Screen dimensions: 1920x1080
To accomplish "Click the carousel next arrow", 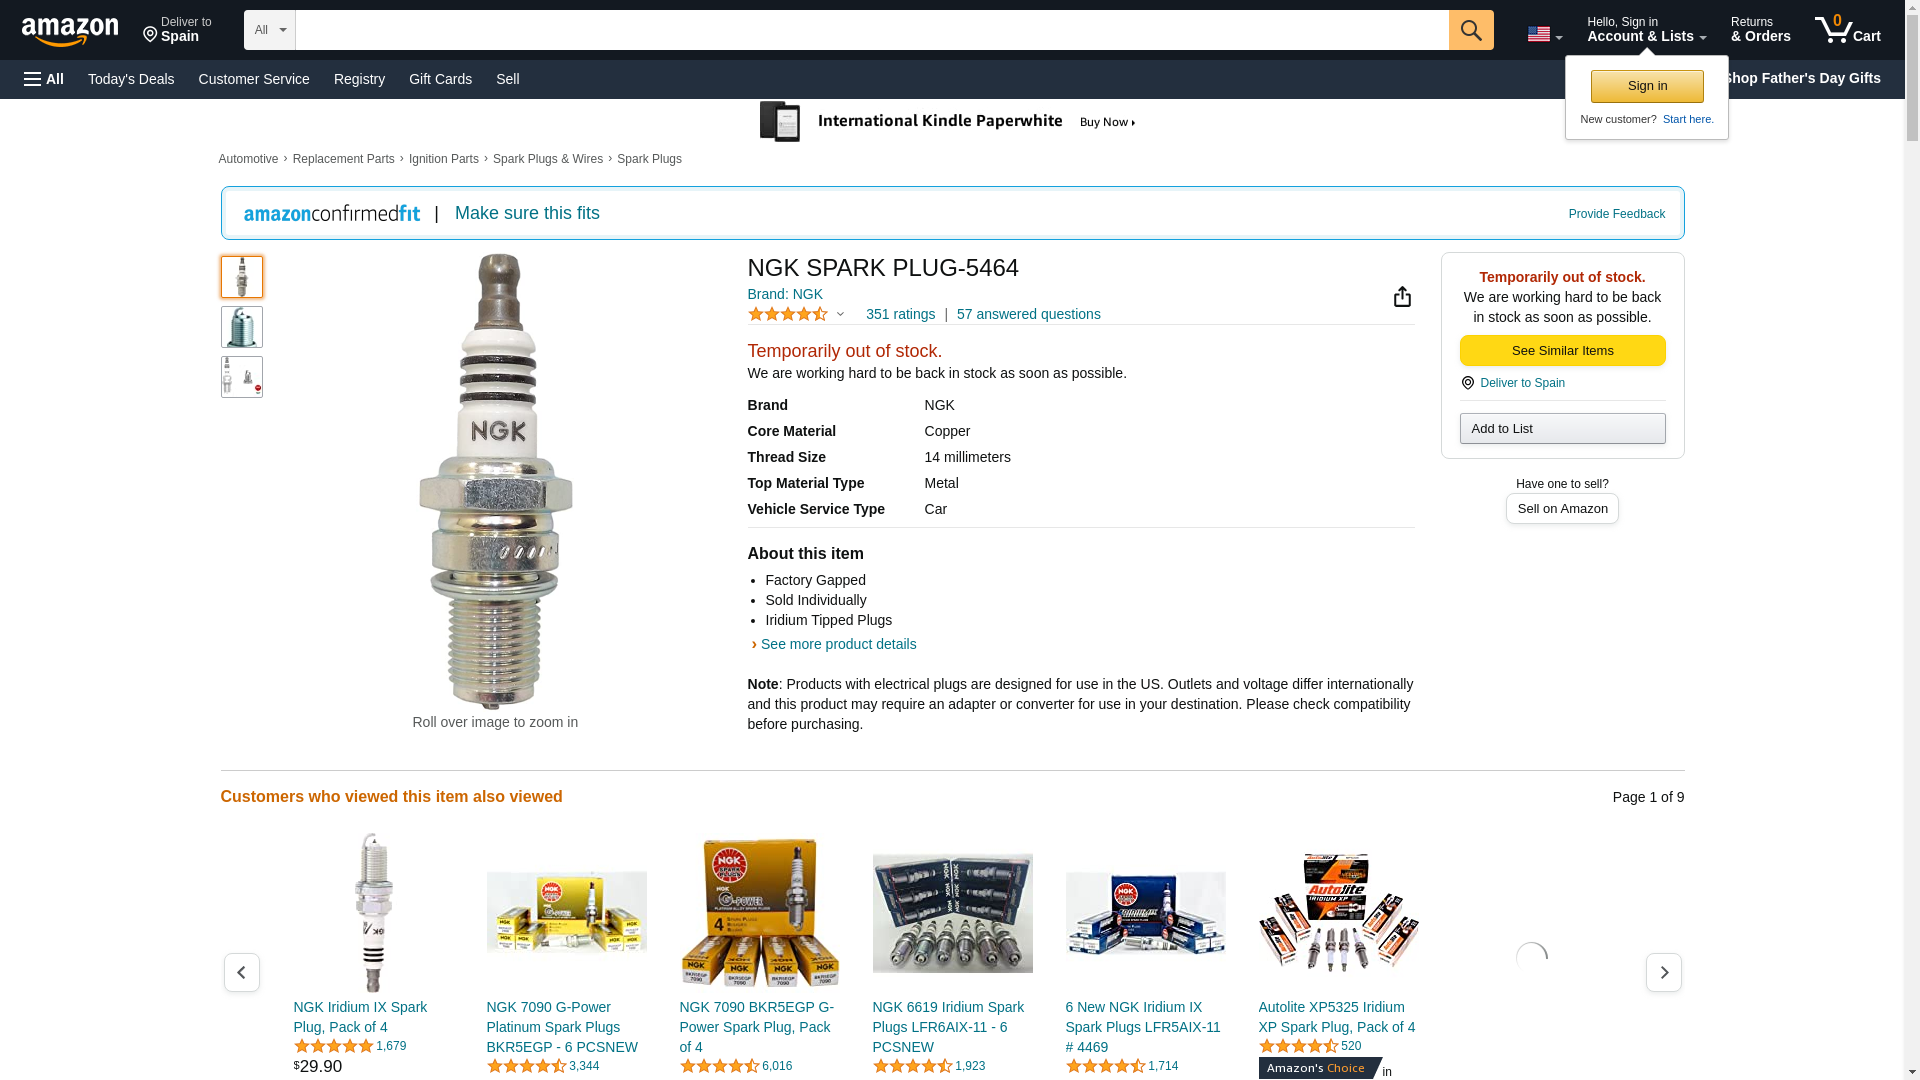I will 1663,972.
